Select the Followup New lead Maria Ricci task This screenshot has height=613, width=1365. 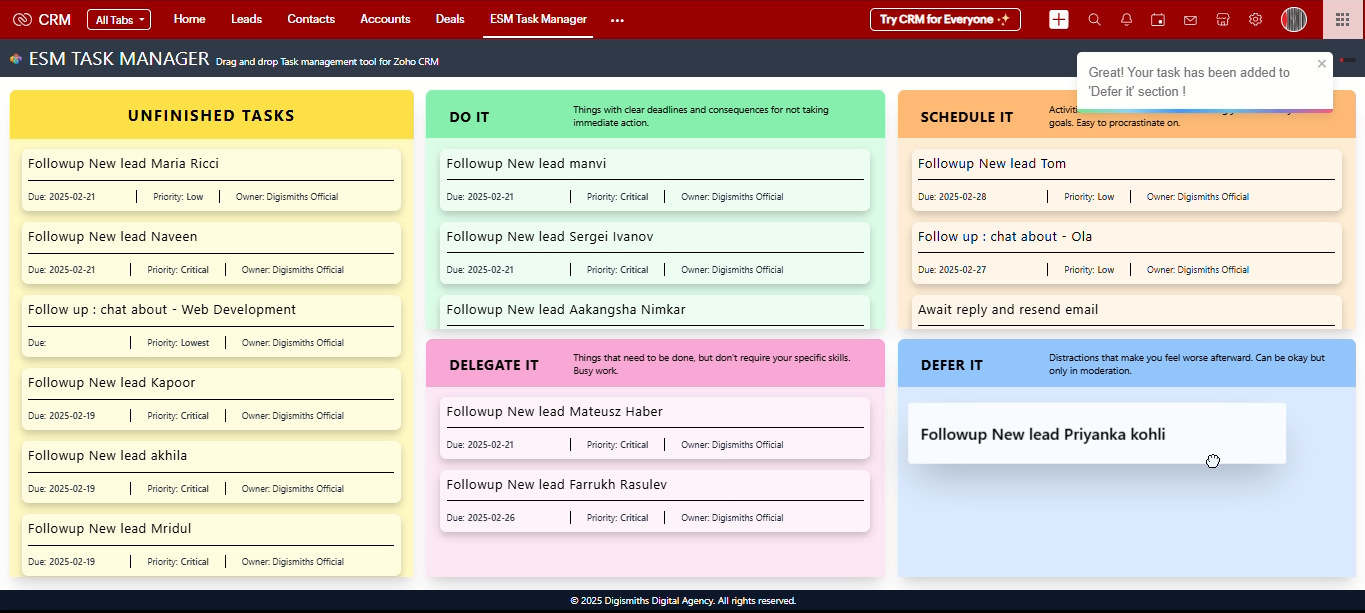point(210,179)
